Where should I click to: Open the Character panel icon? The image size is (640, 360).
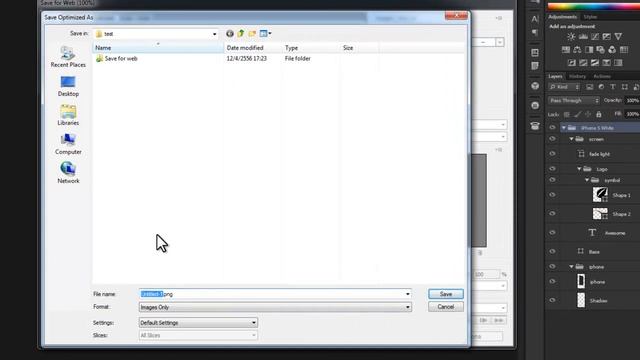[535, 19]
